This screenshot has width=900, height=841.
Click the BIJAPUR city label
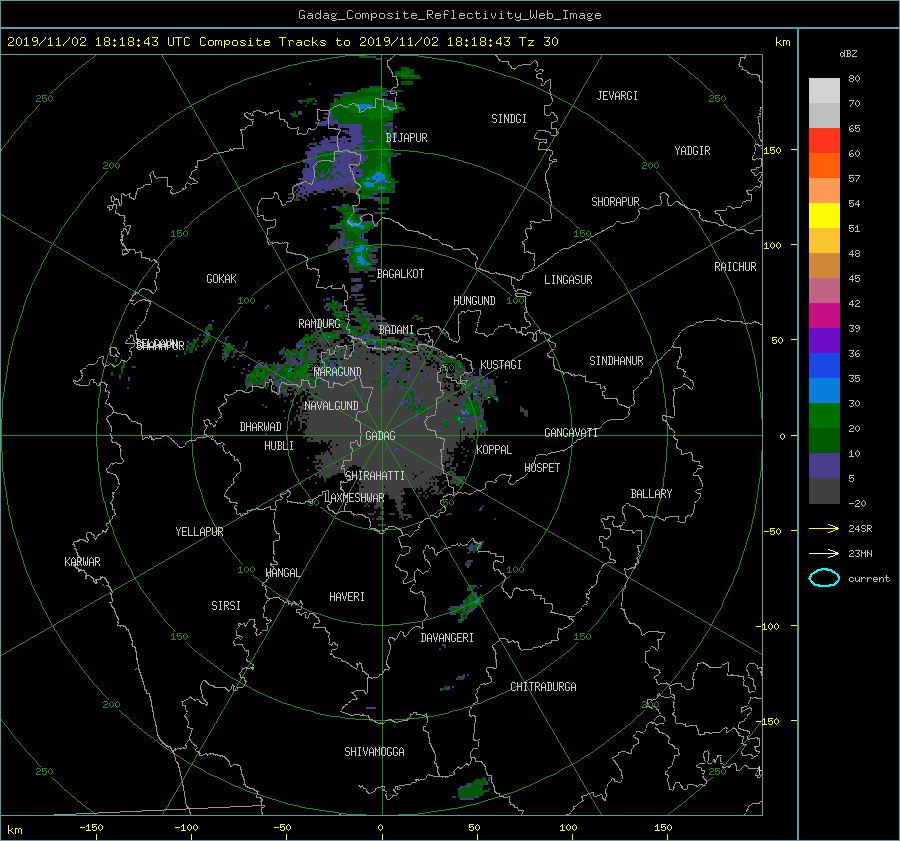pyautogui.click(x=406, y=138)
